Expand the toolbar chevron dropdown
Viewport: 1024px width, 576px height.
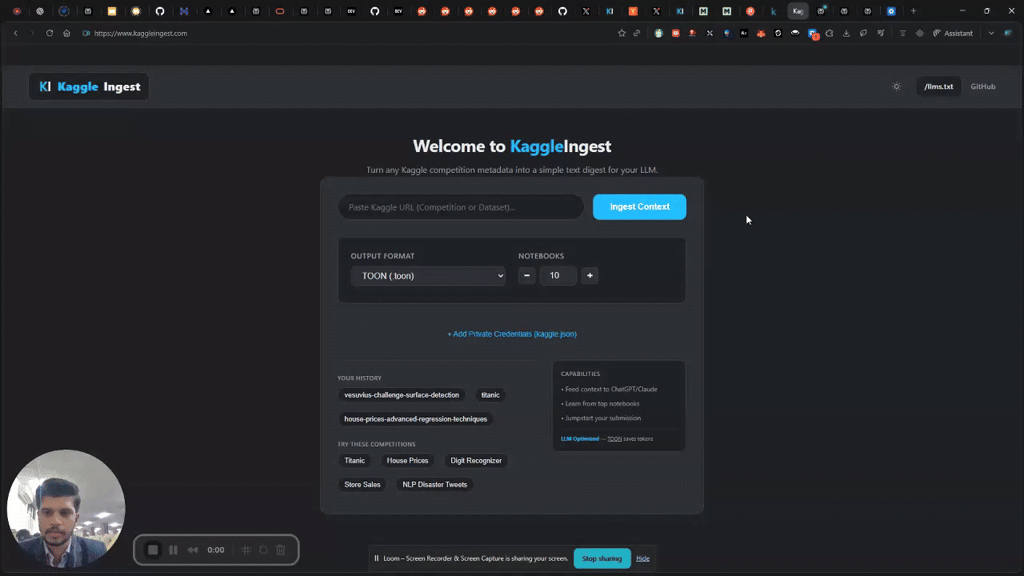coord(991,33)
